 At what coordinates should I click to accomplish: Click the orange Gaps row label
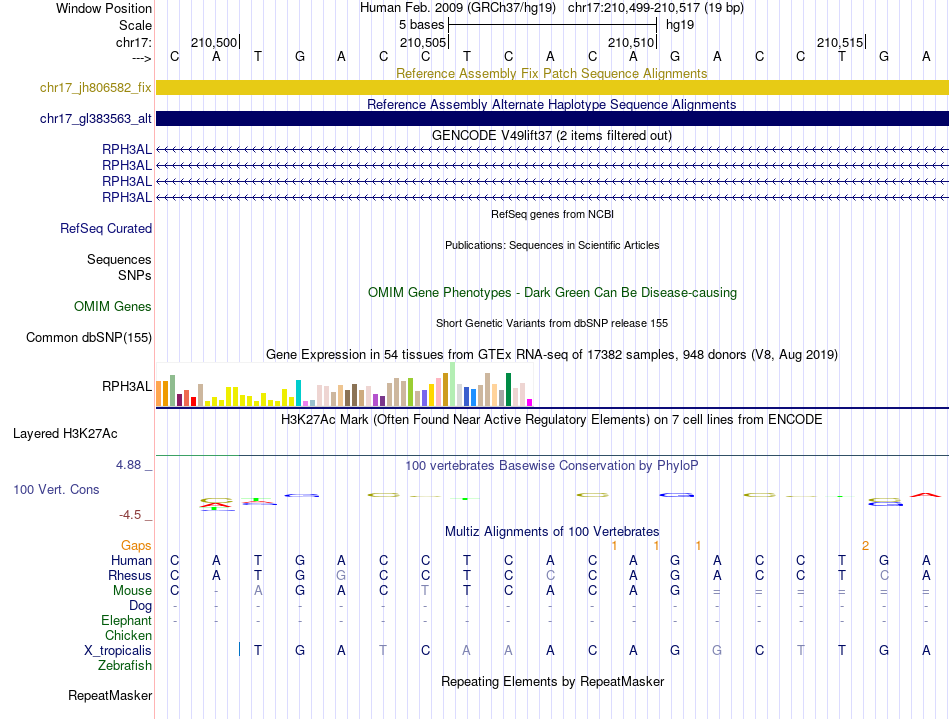coord(136,546)
